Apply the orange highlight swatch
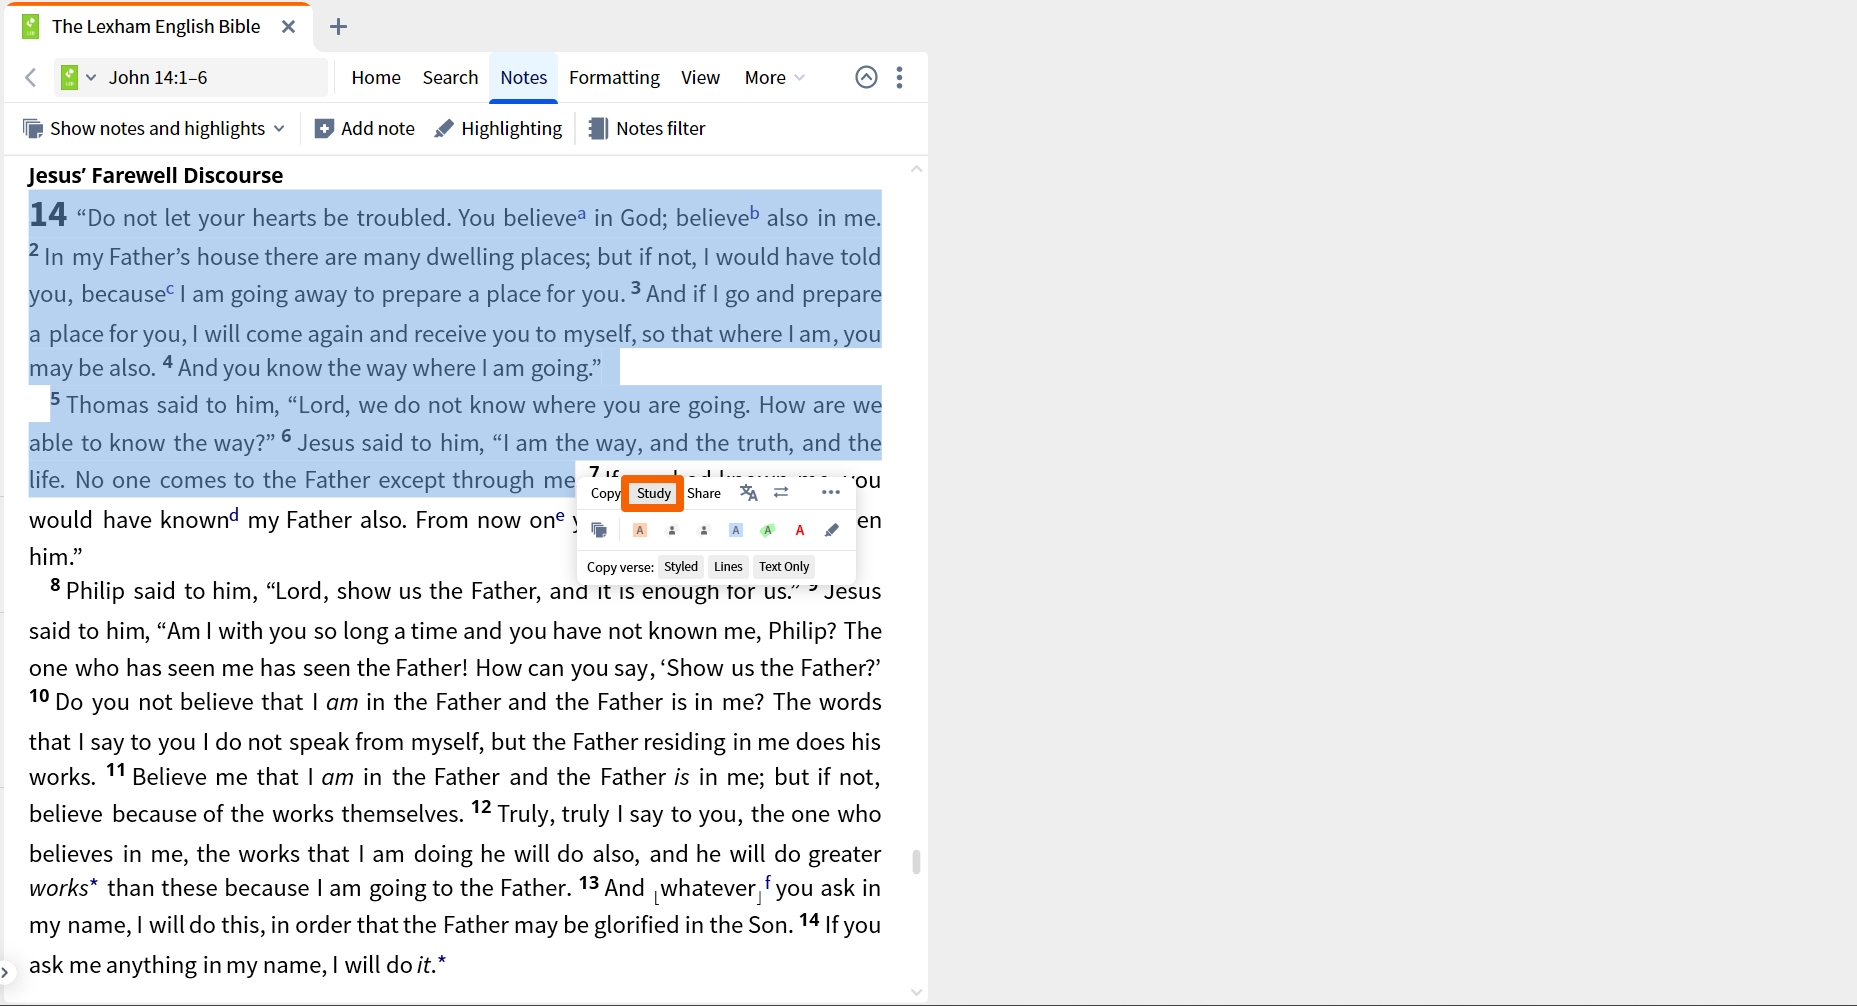Viewport: 1857px width, 1006px height. coord(640,530)
